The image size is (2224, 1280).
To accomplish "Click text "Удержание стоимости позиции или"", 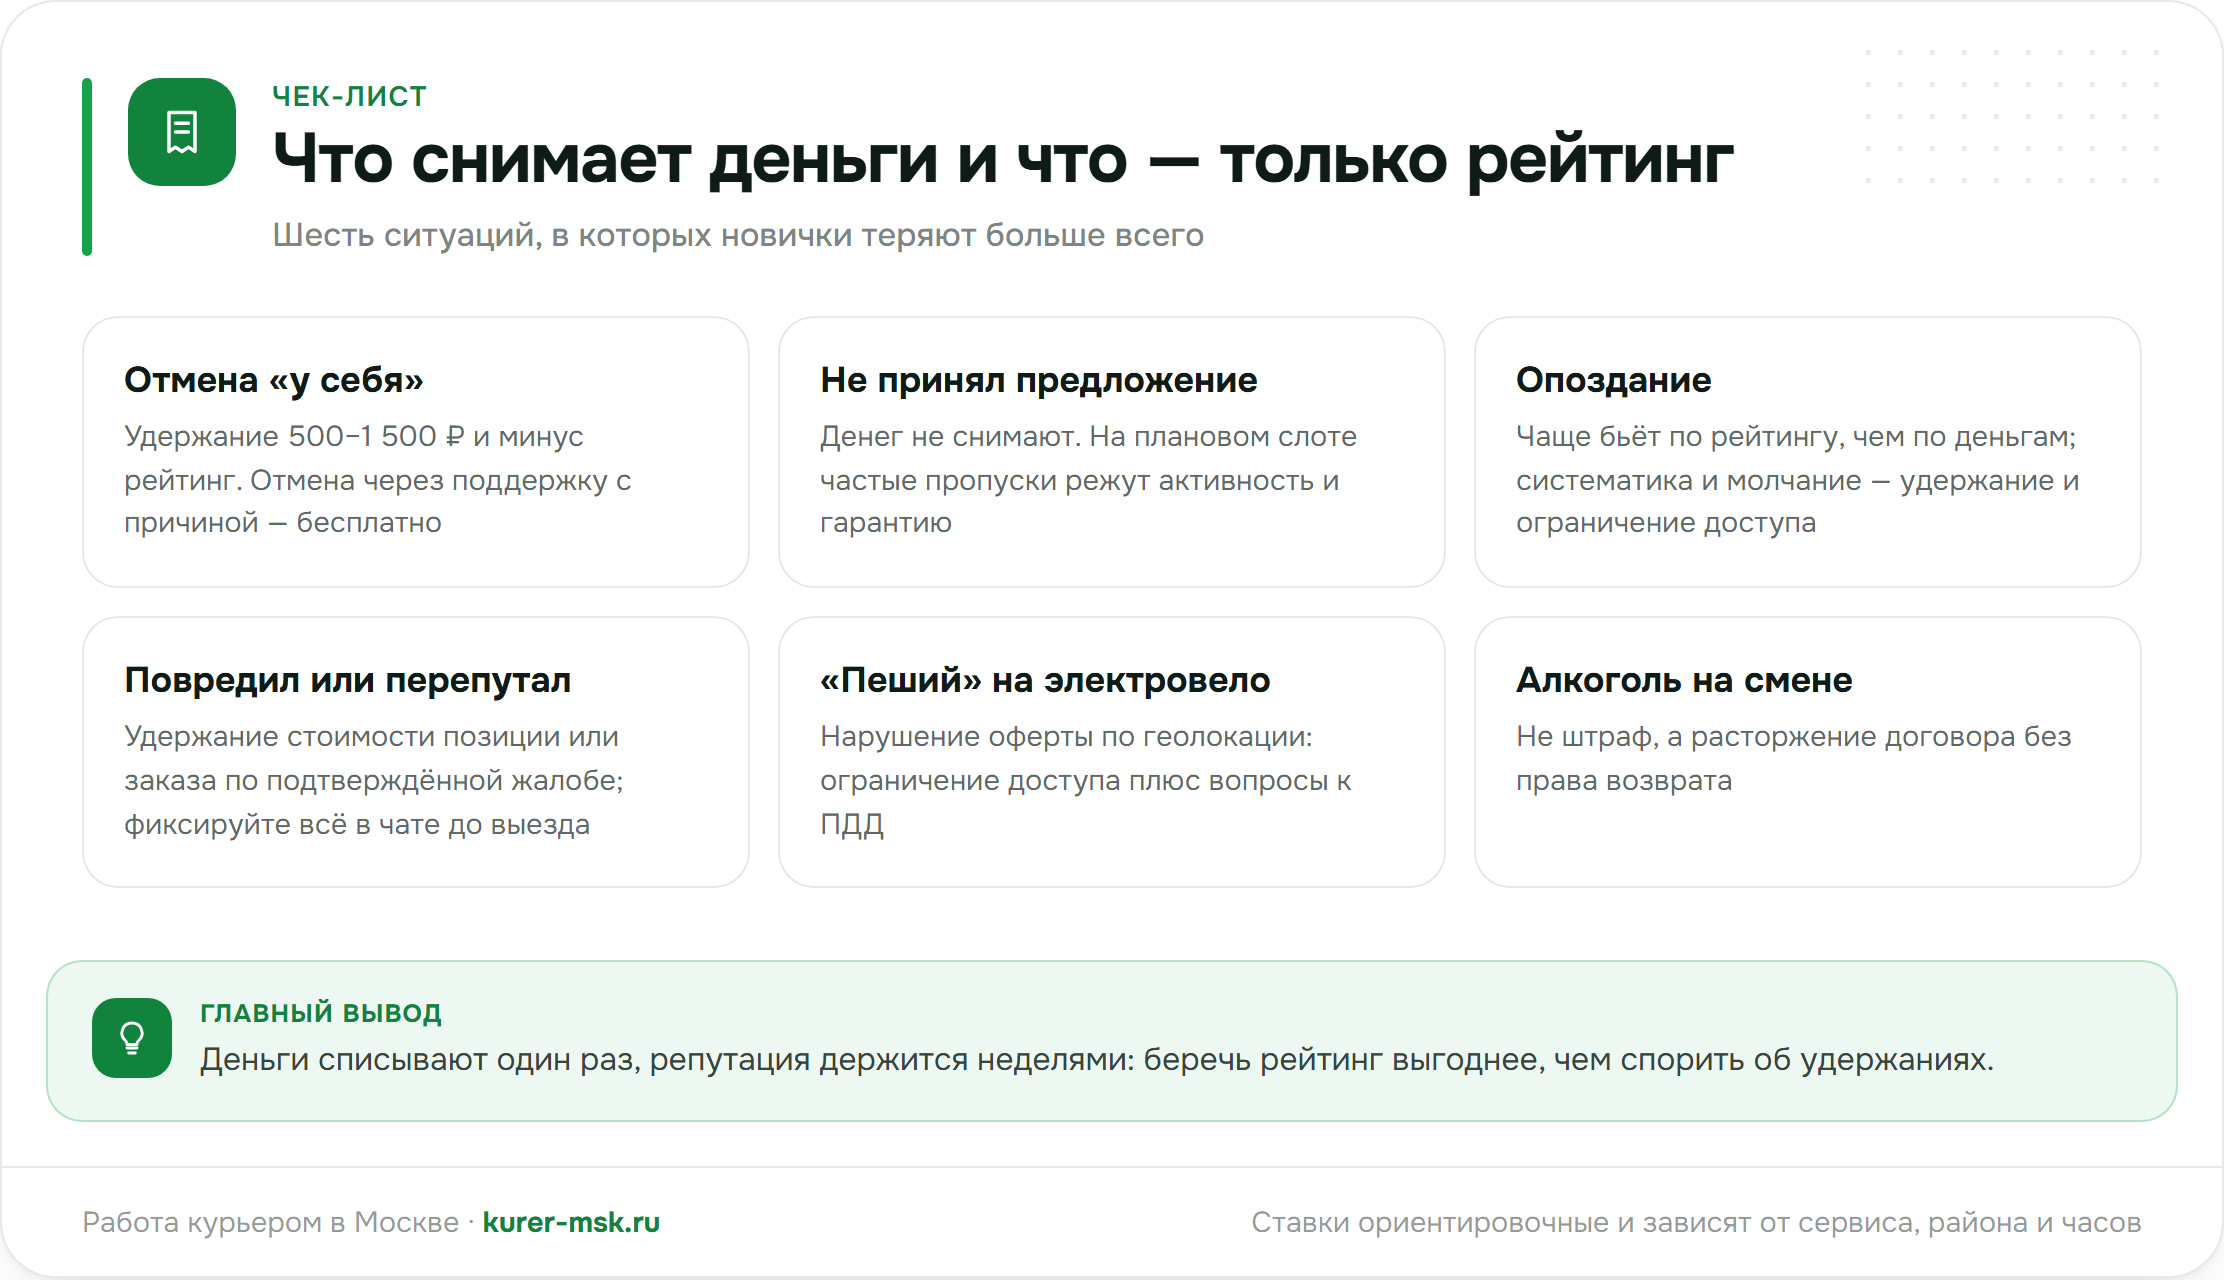I will pos(371,736).
